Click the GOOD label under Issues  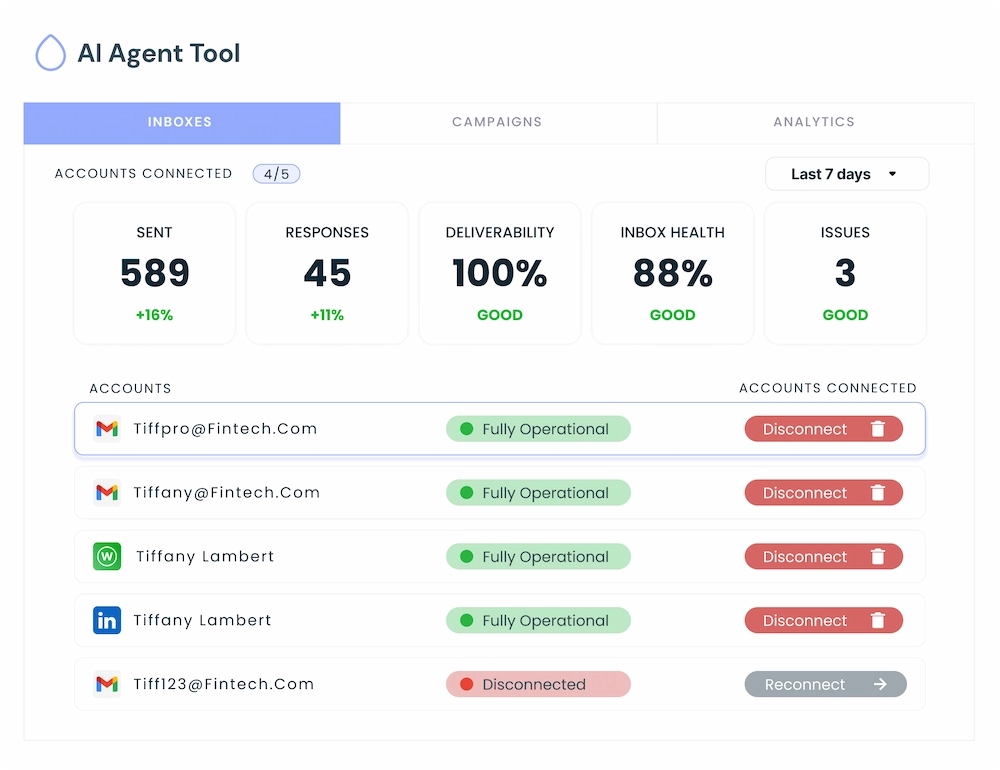(x=846, y=315)
